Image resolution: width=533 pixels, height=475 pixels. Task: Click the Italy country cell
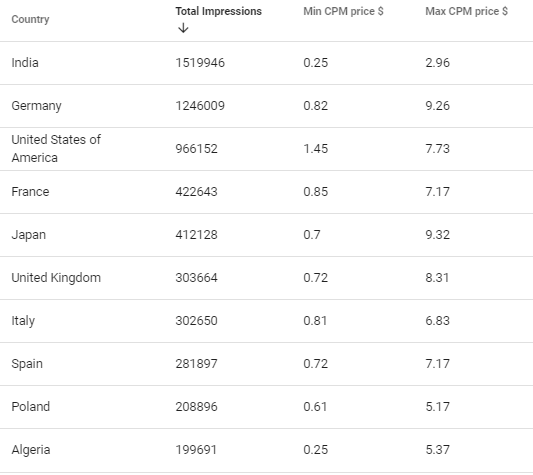click(23, 321)
